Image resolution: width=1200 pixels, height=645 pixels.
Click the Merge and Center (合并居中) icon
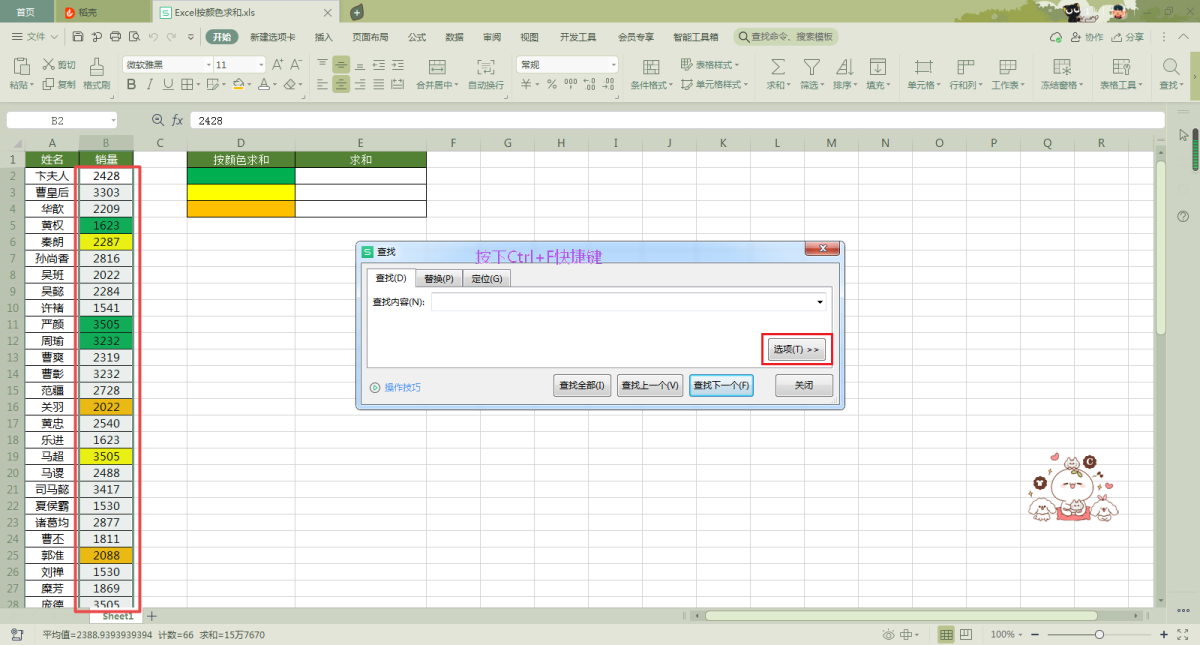[x=436, y=67]
